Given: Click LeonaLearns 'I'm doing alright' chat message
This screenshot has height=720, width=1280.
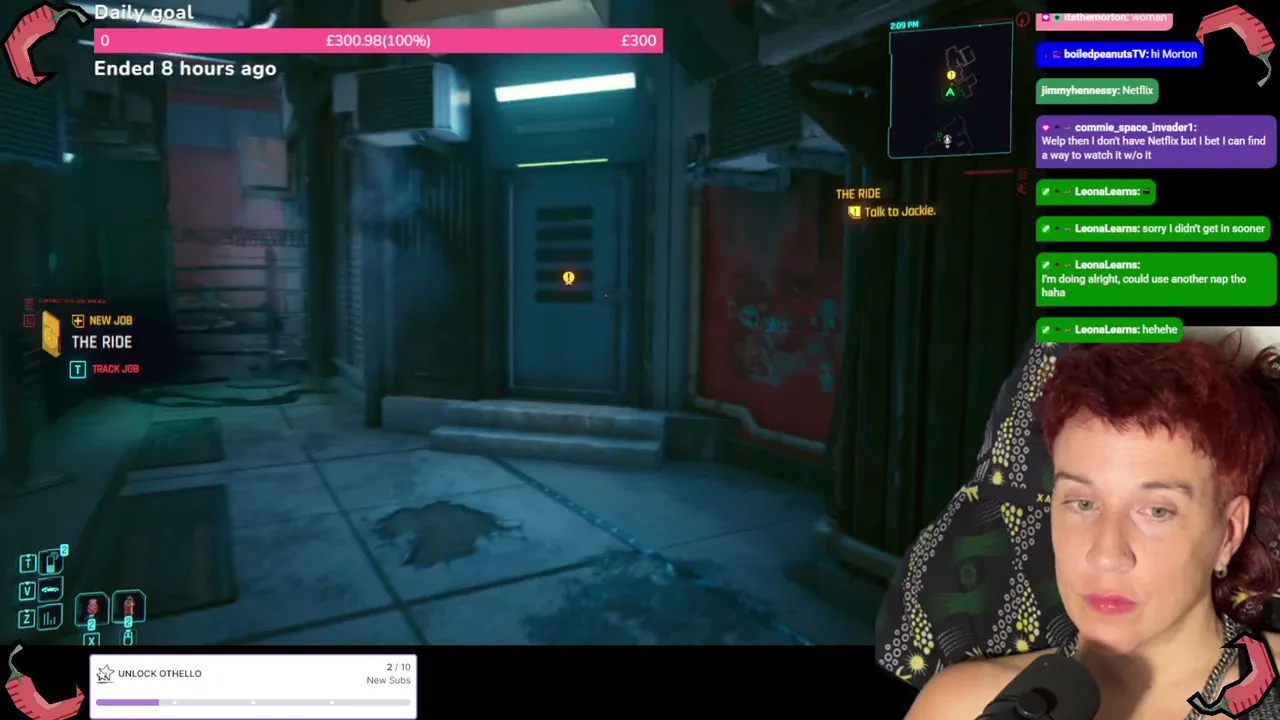Looking at the screenshot, I should point(1156,279).
